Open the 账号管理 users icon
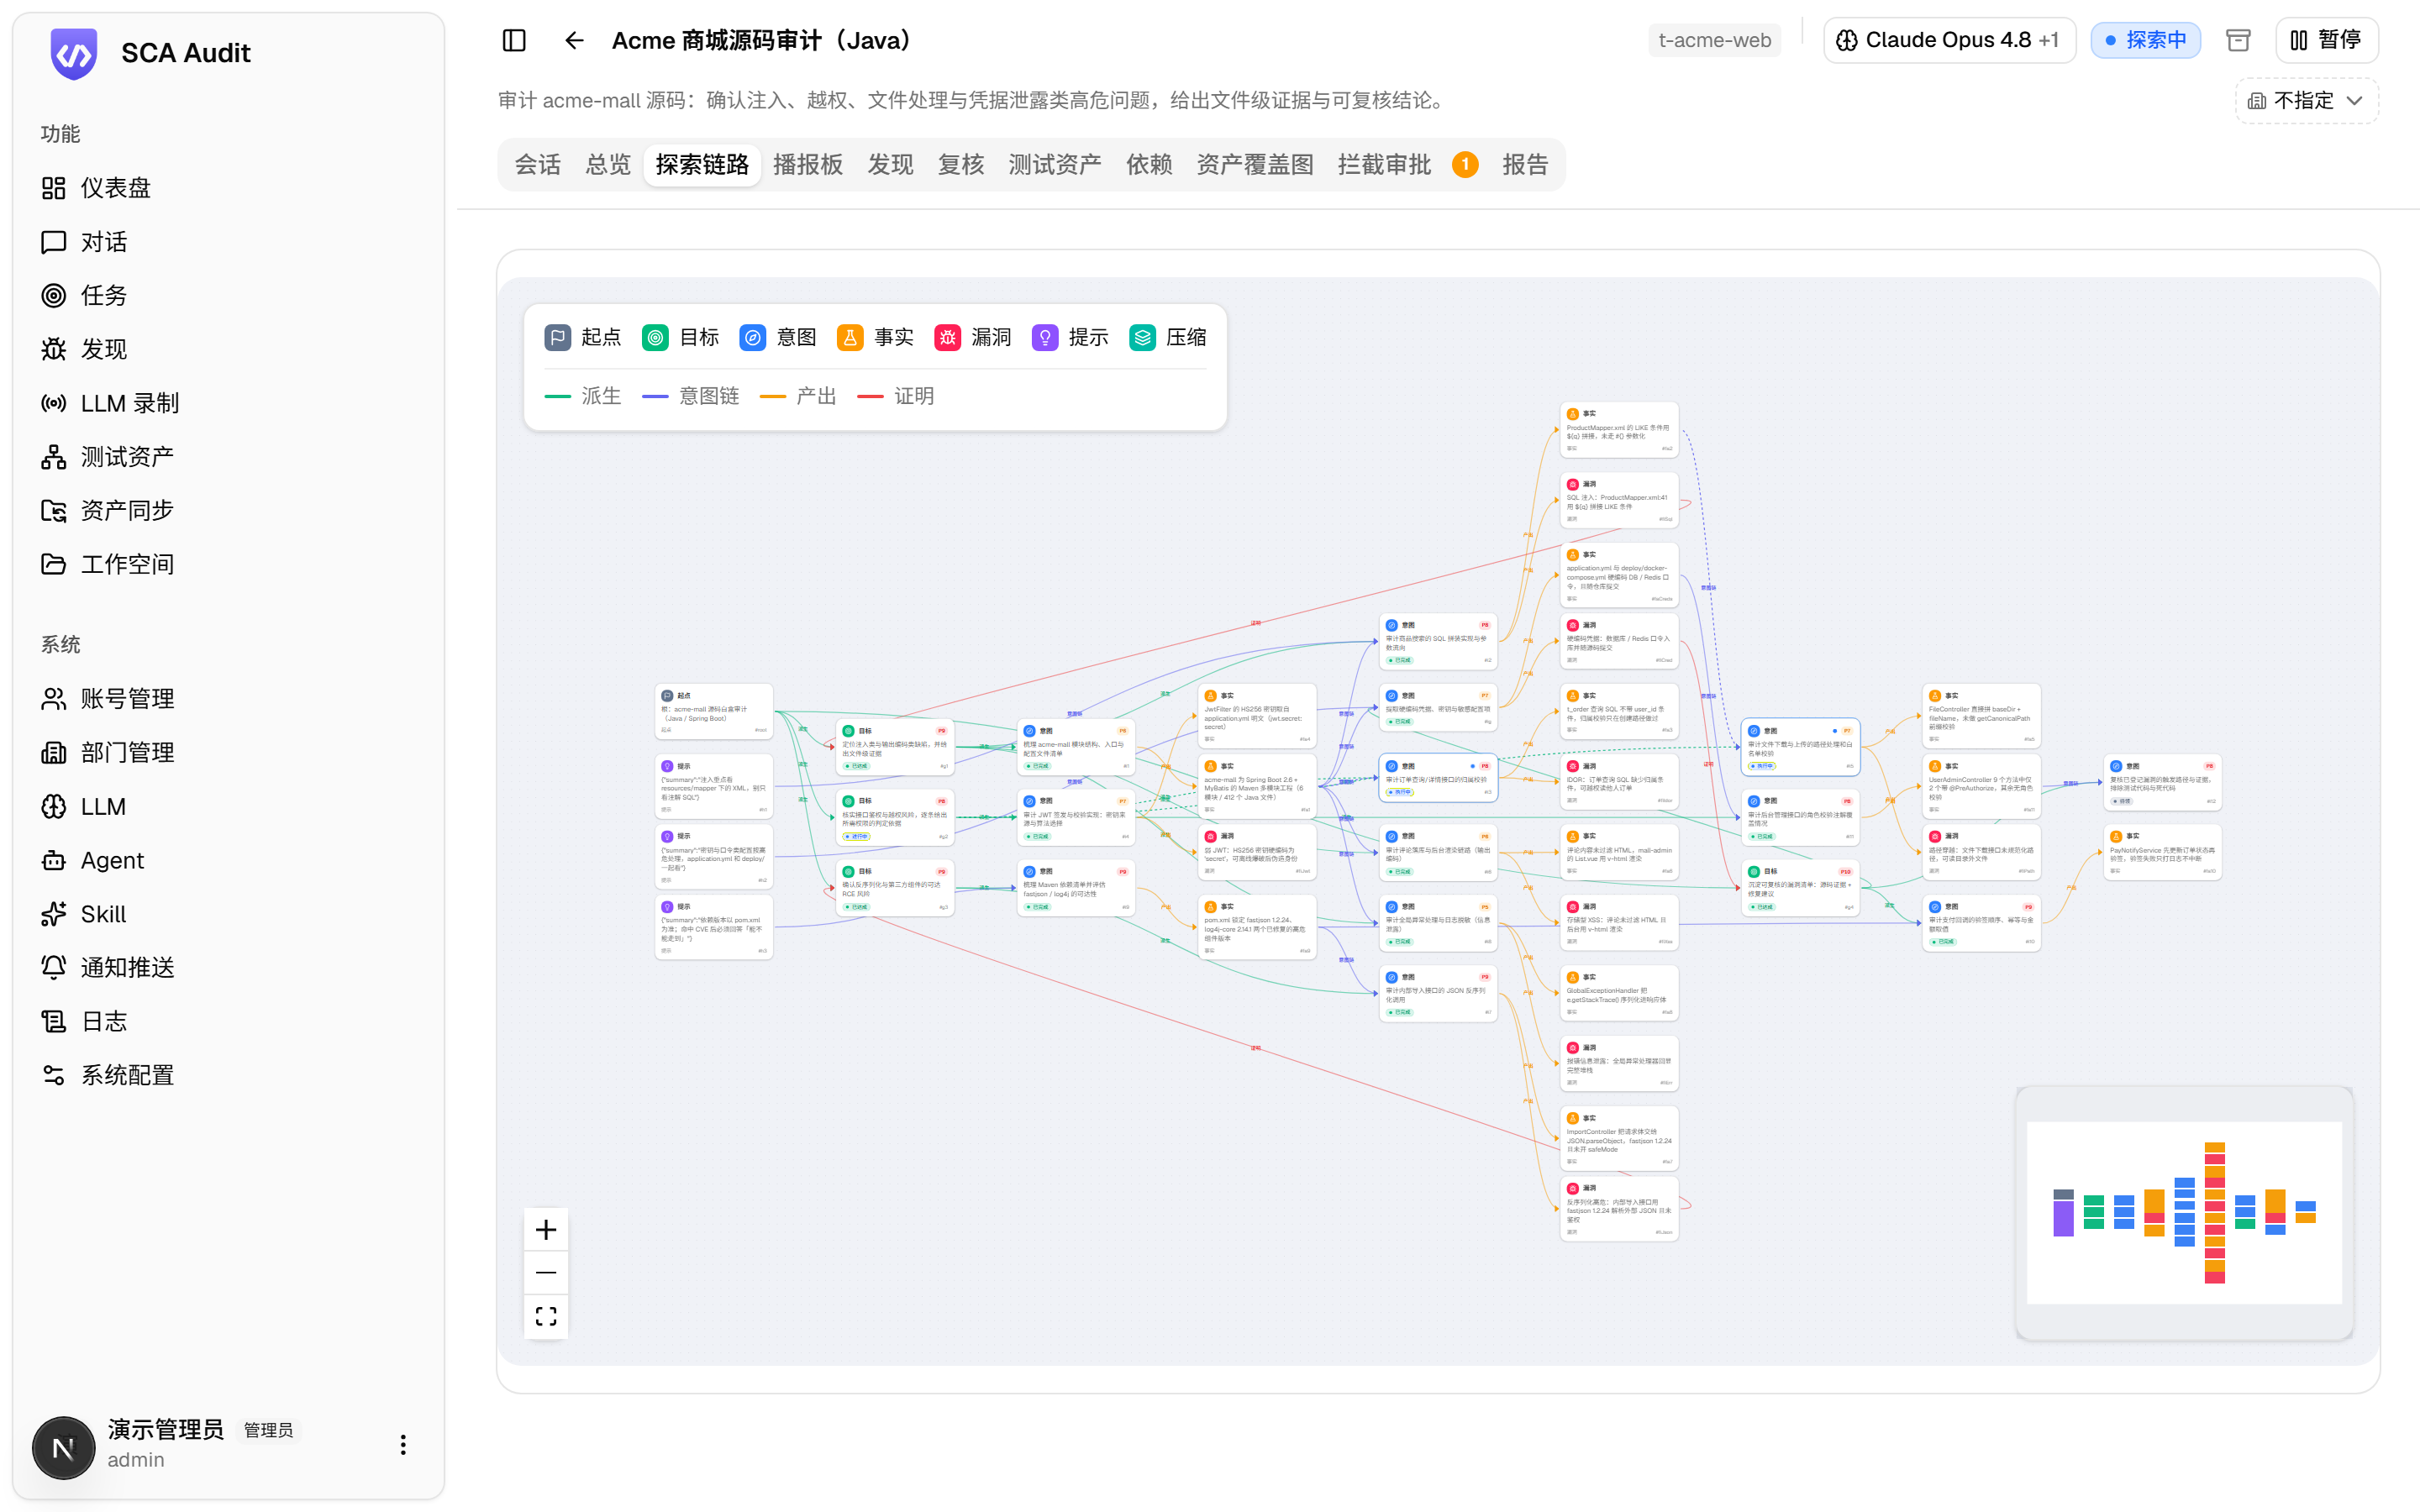 (53, 699)
